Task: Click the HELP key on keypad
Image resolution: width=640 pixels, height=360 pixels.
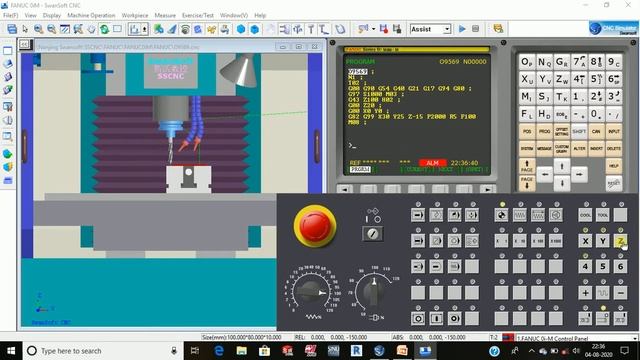Action: pyautogui.click(x=614, y=166)
